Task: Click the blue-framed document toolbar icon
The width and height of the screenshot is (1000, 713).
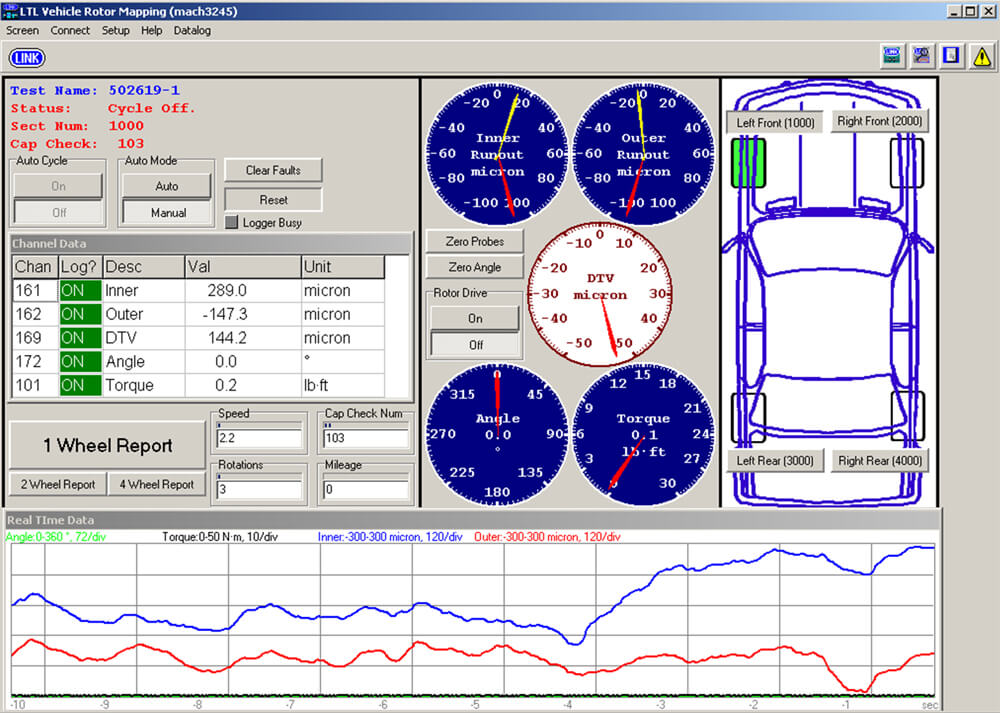Action: [x=951, y=56]
